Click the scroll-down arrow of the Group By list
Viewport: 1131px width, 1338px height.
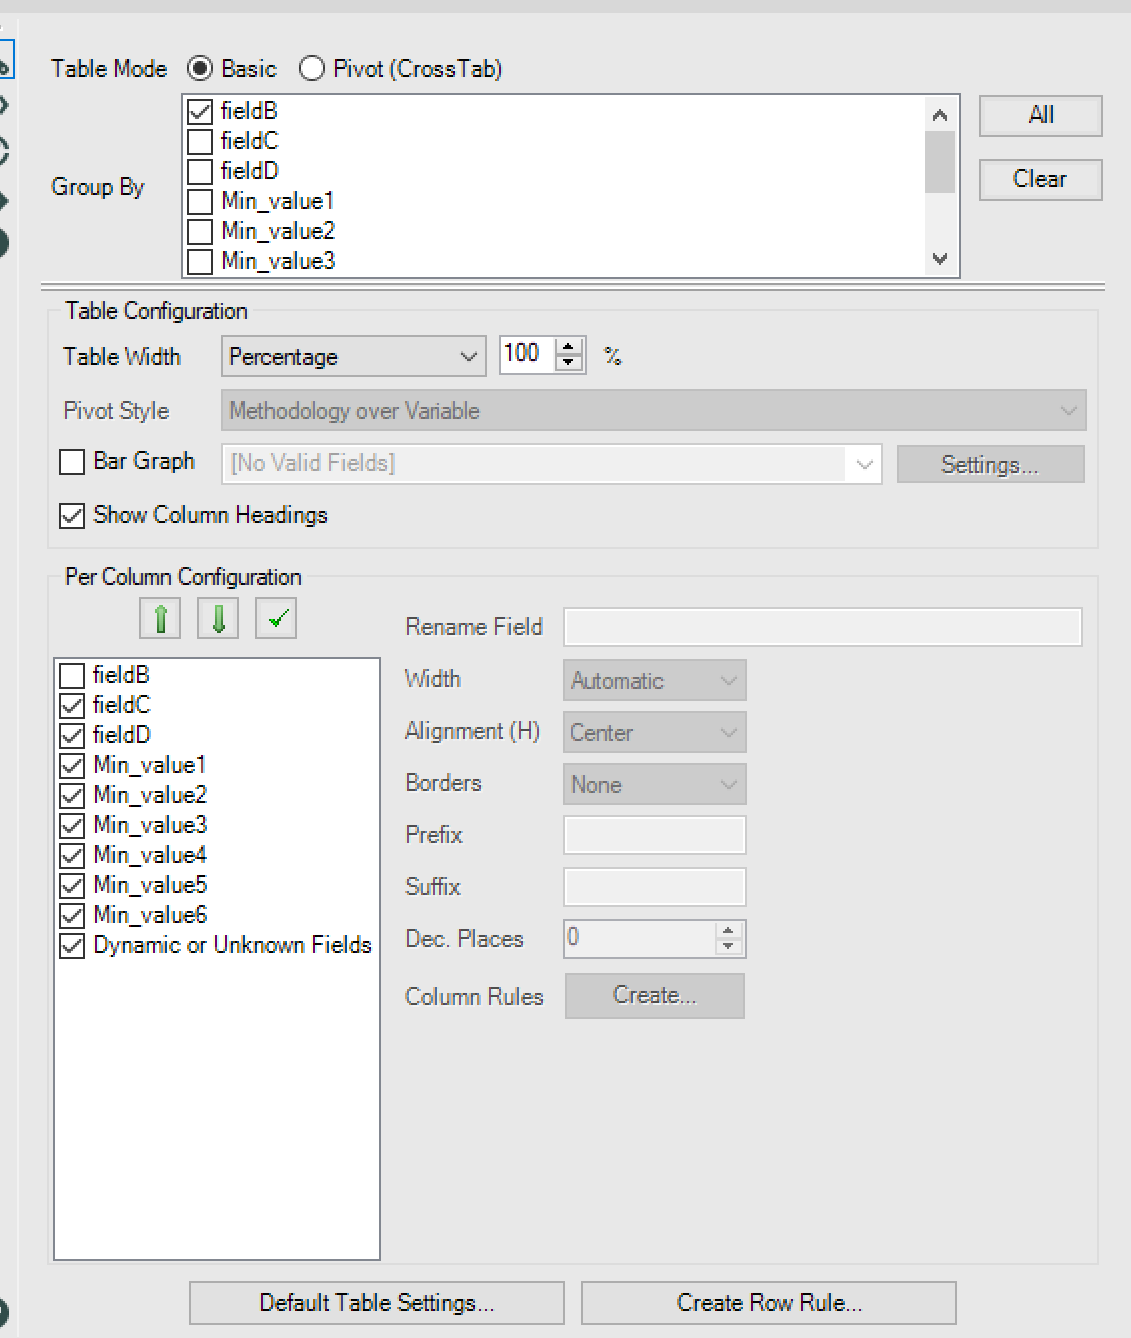(x=940, y=259)
